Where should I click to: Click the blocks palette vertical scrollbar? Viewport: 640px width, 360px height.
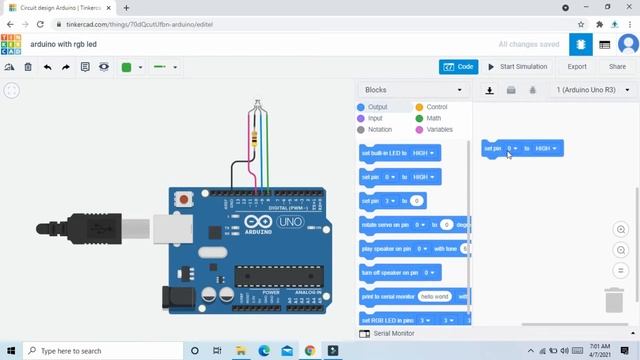click(468, 229)
